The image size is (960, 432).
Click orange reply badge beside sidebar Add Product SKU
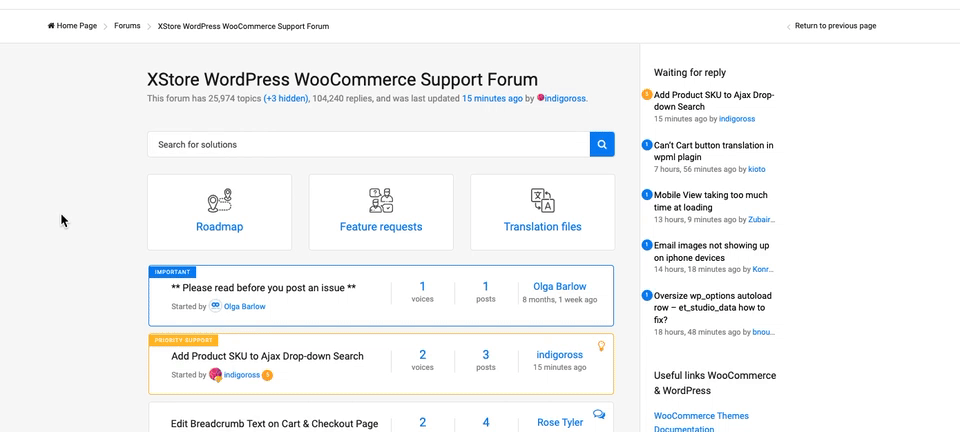tap(647, 94)
